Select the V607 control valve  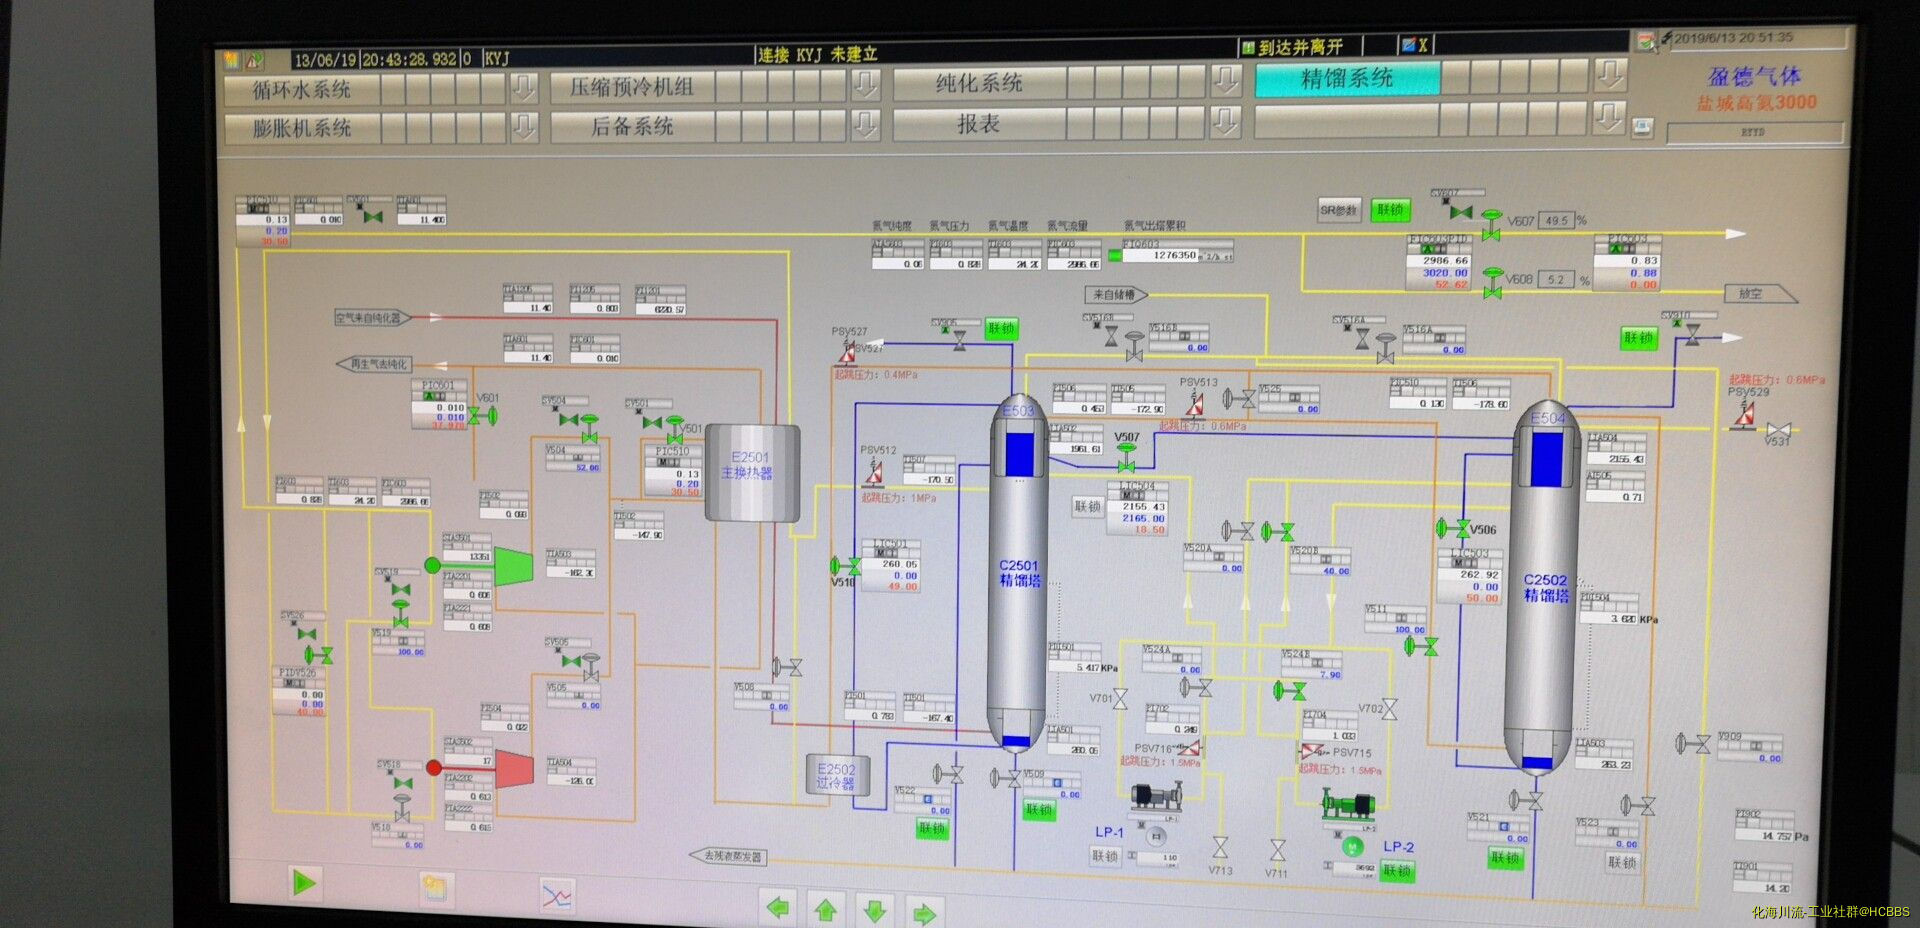[x=1491, y=224]
